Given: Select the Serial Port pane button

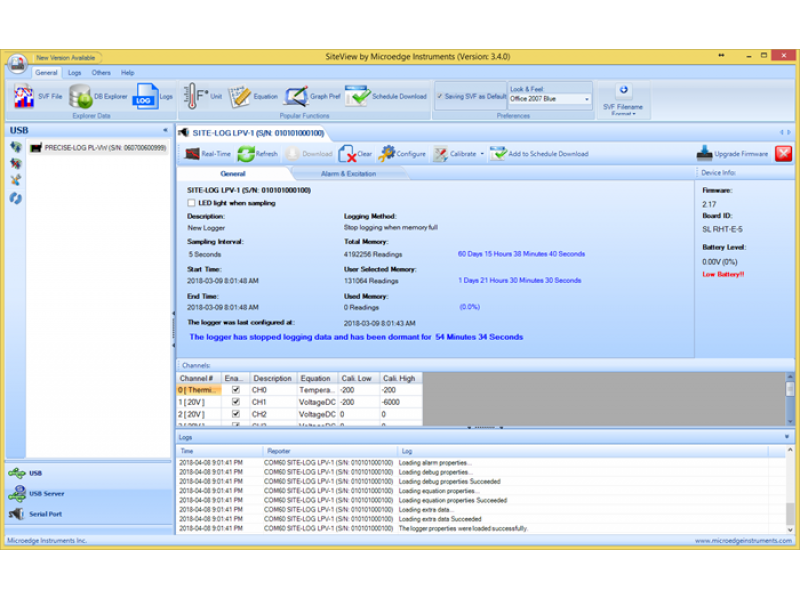Looking at the screenshot, I should coord(89,514).
